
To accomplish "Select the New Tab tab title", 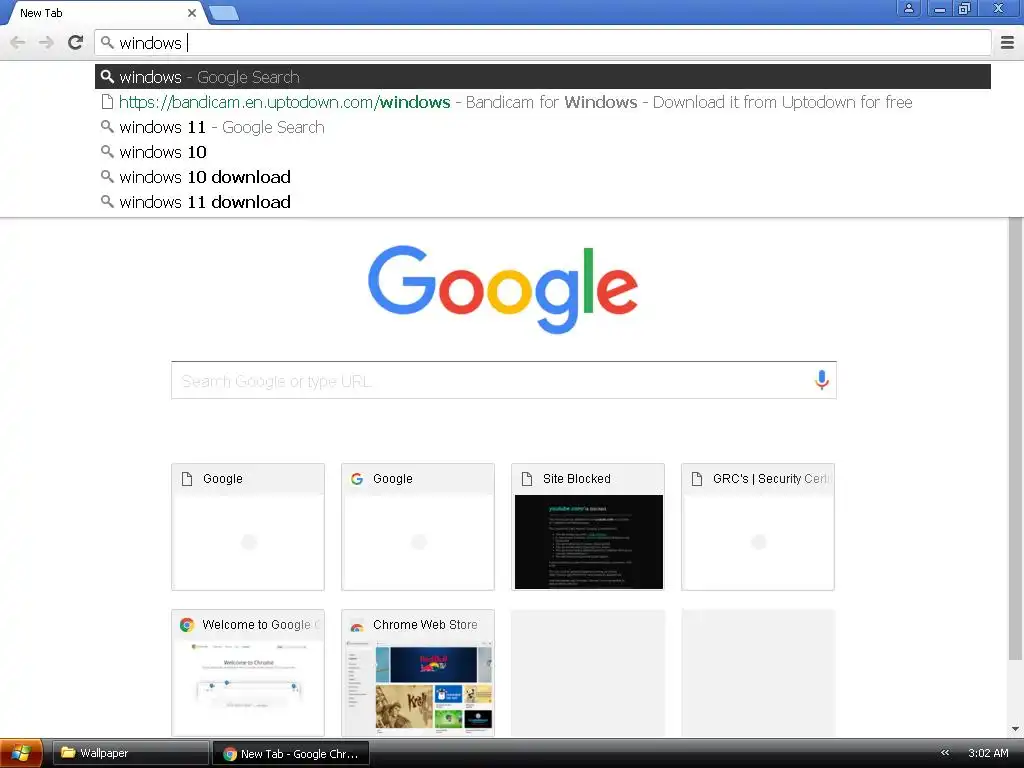I will tap(41, 13).
